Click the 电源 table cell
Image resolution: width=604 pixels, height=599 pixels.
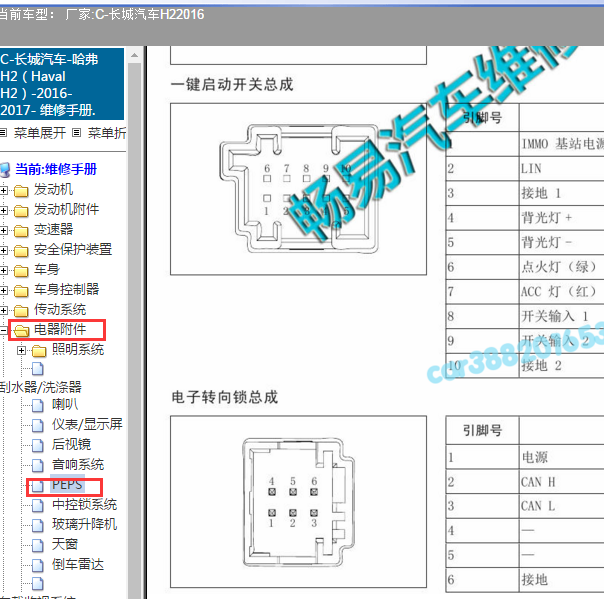click(x=562, y=457)
